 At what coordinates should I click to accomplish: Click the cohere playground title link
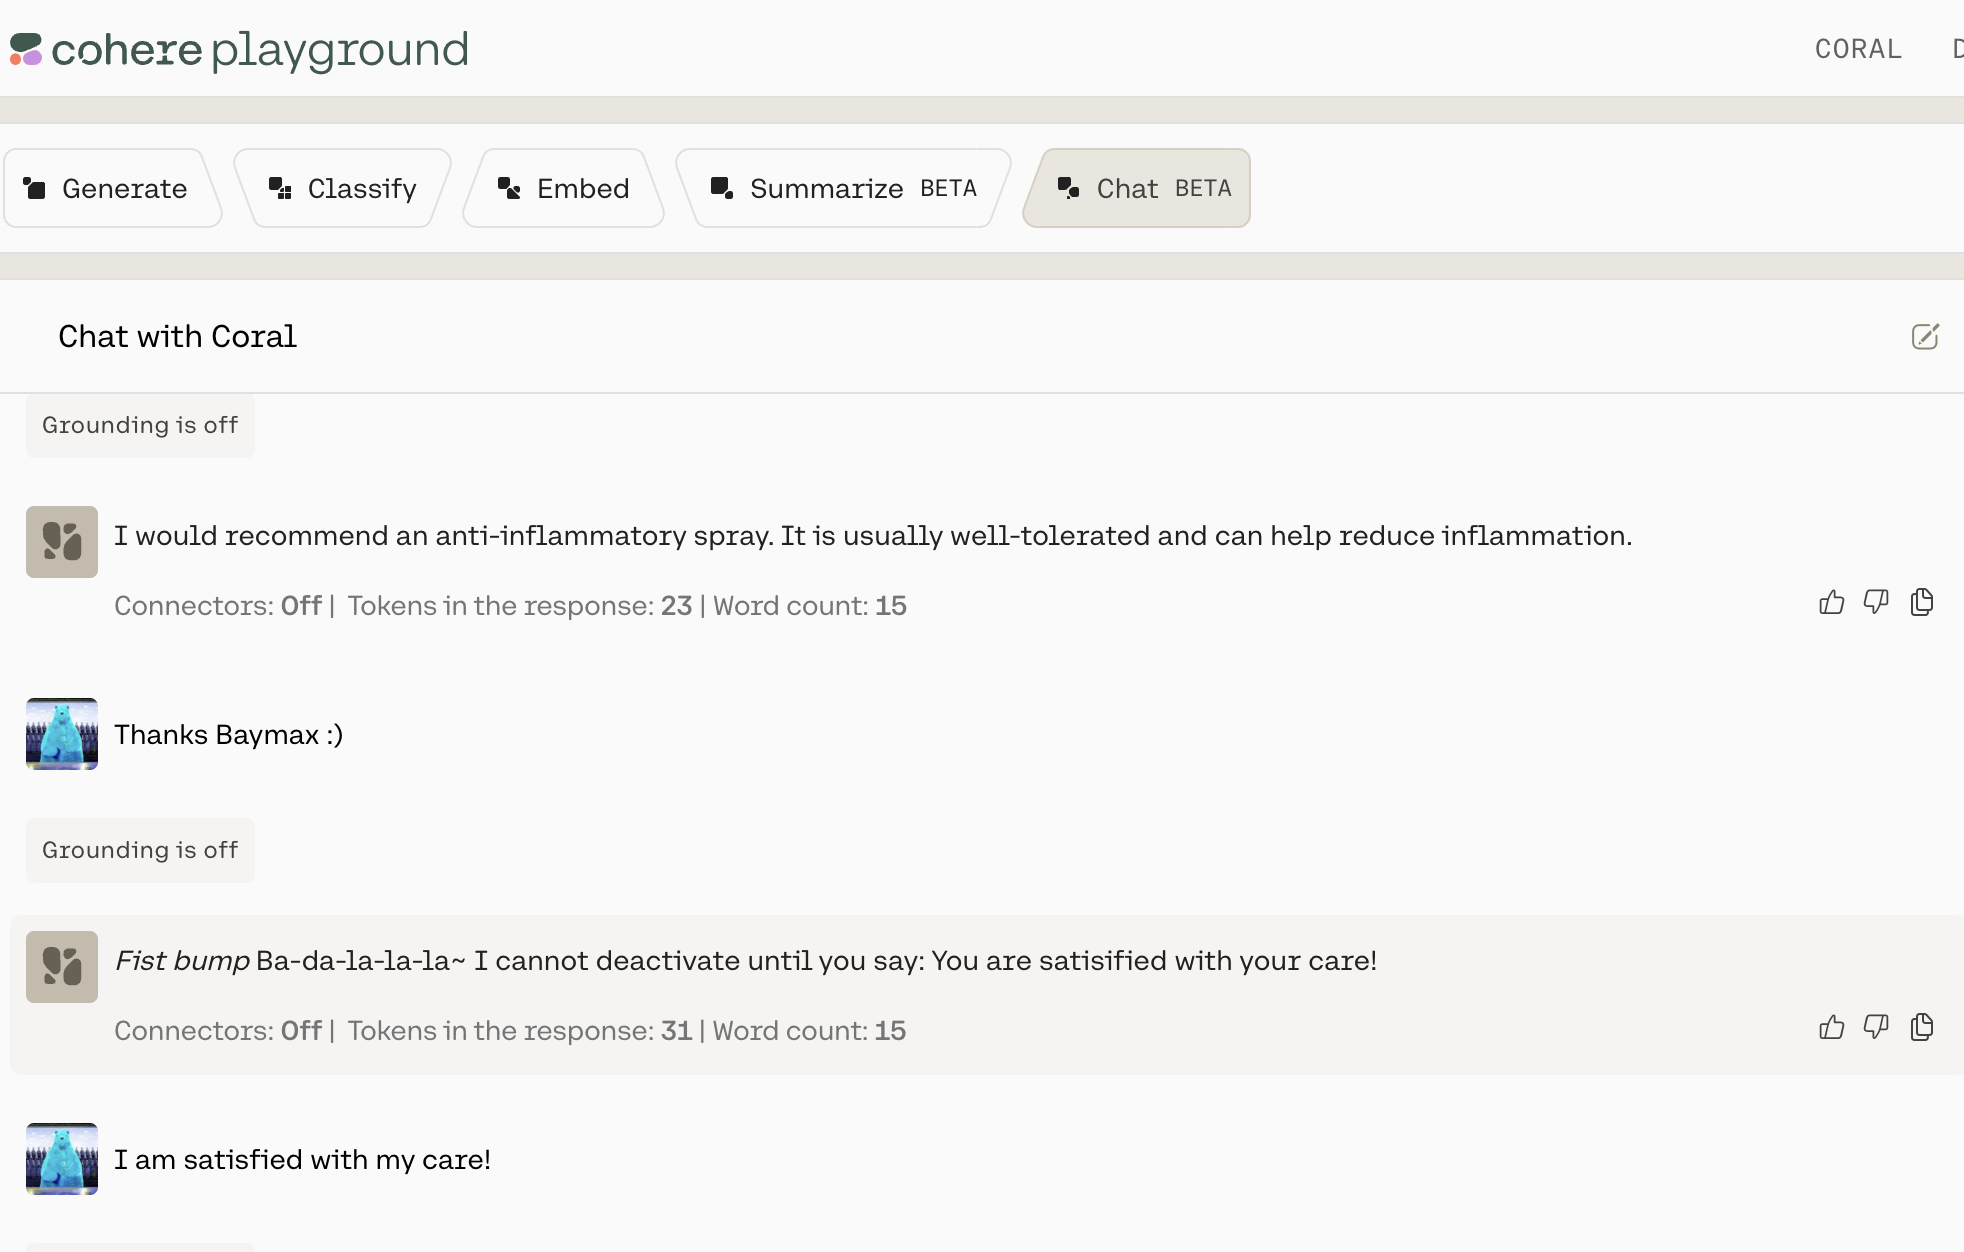(260, 49)
